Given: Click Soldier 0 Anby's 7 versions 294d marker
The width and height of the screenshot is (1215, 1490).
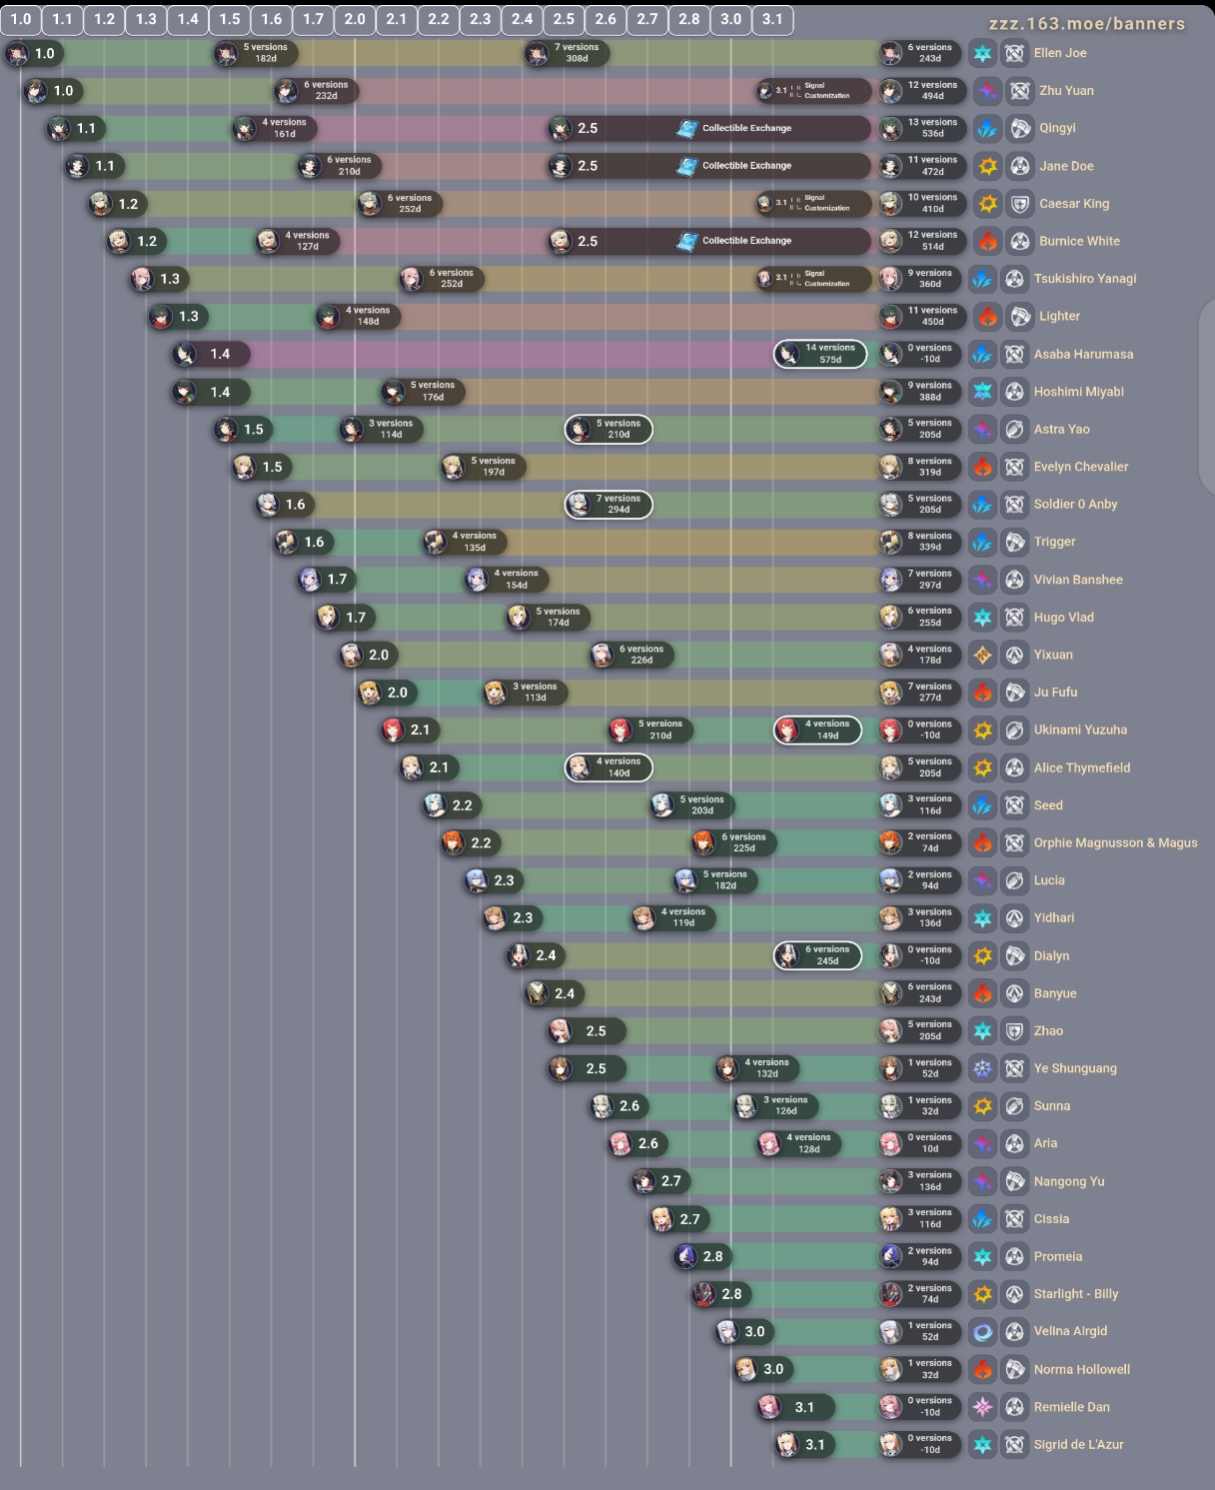Looking at the screenshot, I should [x=609, y=504].
